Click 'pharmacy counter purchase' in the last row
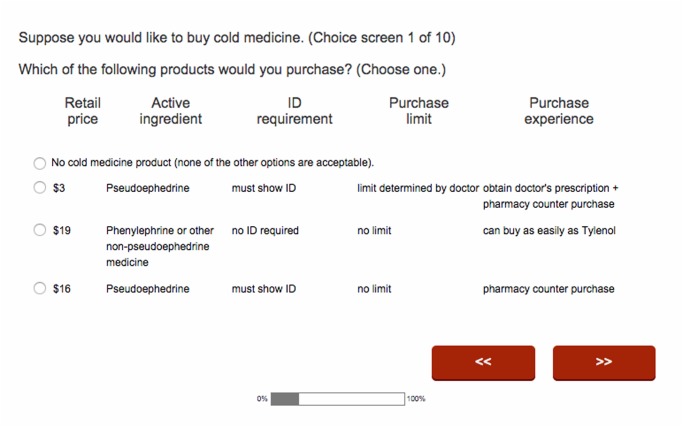 point(548,289)
